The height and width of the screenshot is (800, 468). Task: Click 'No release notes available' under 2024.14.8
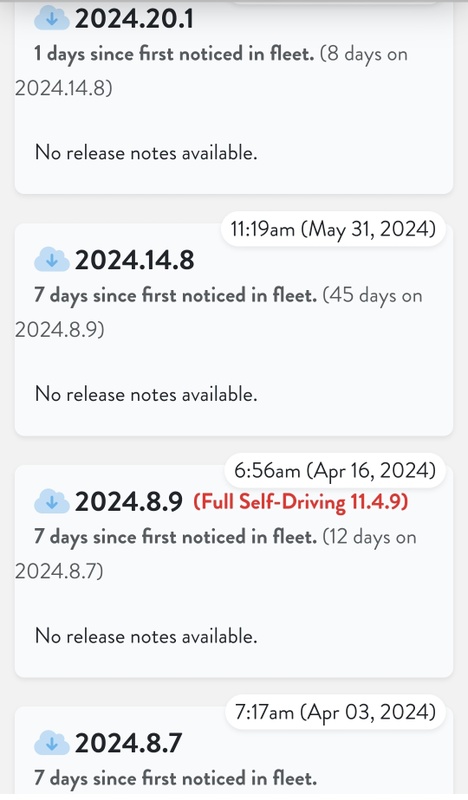pyautogui.click(x=146, y=394)
